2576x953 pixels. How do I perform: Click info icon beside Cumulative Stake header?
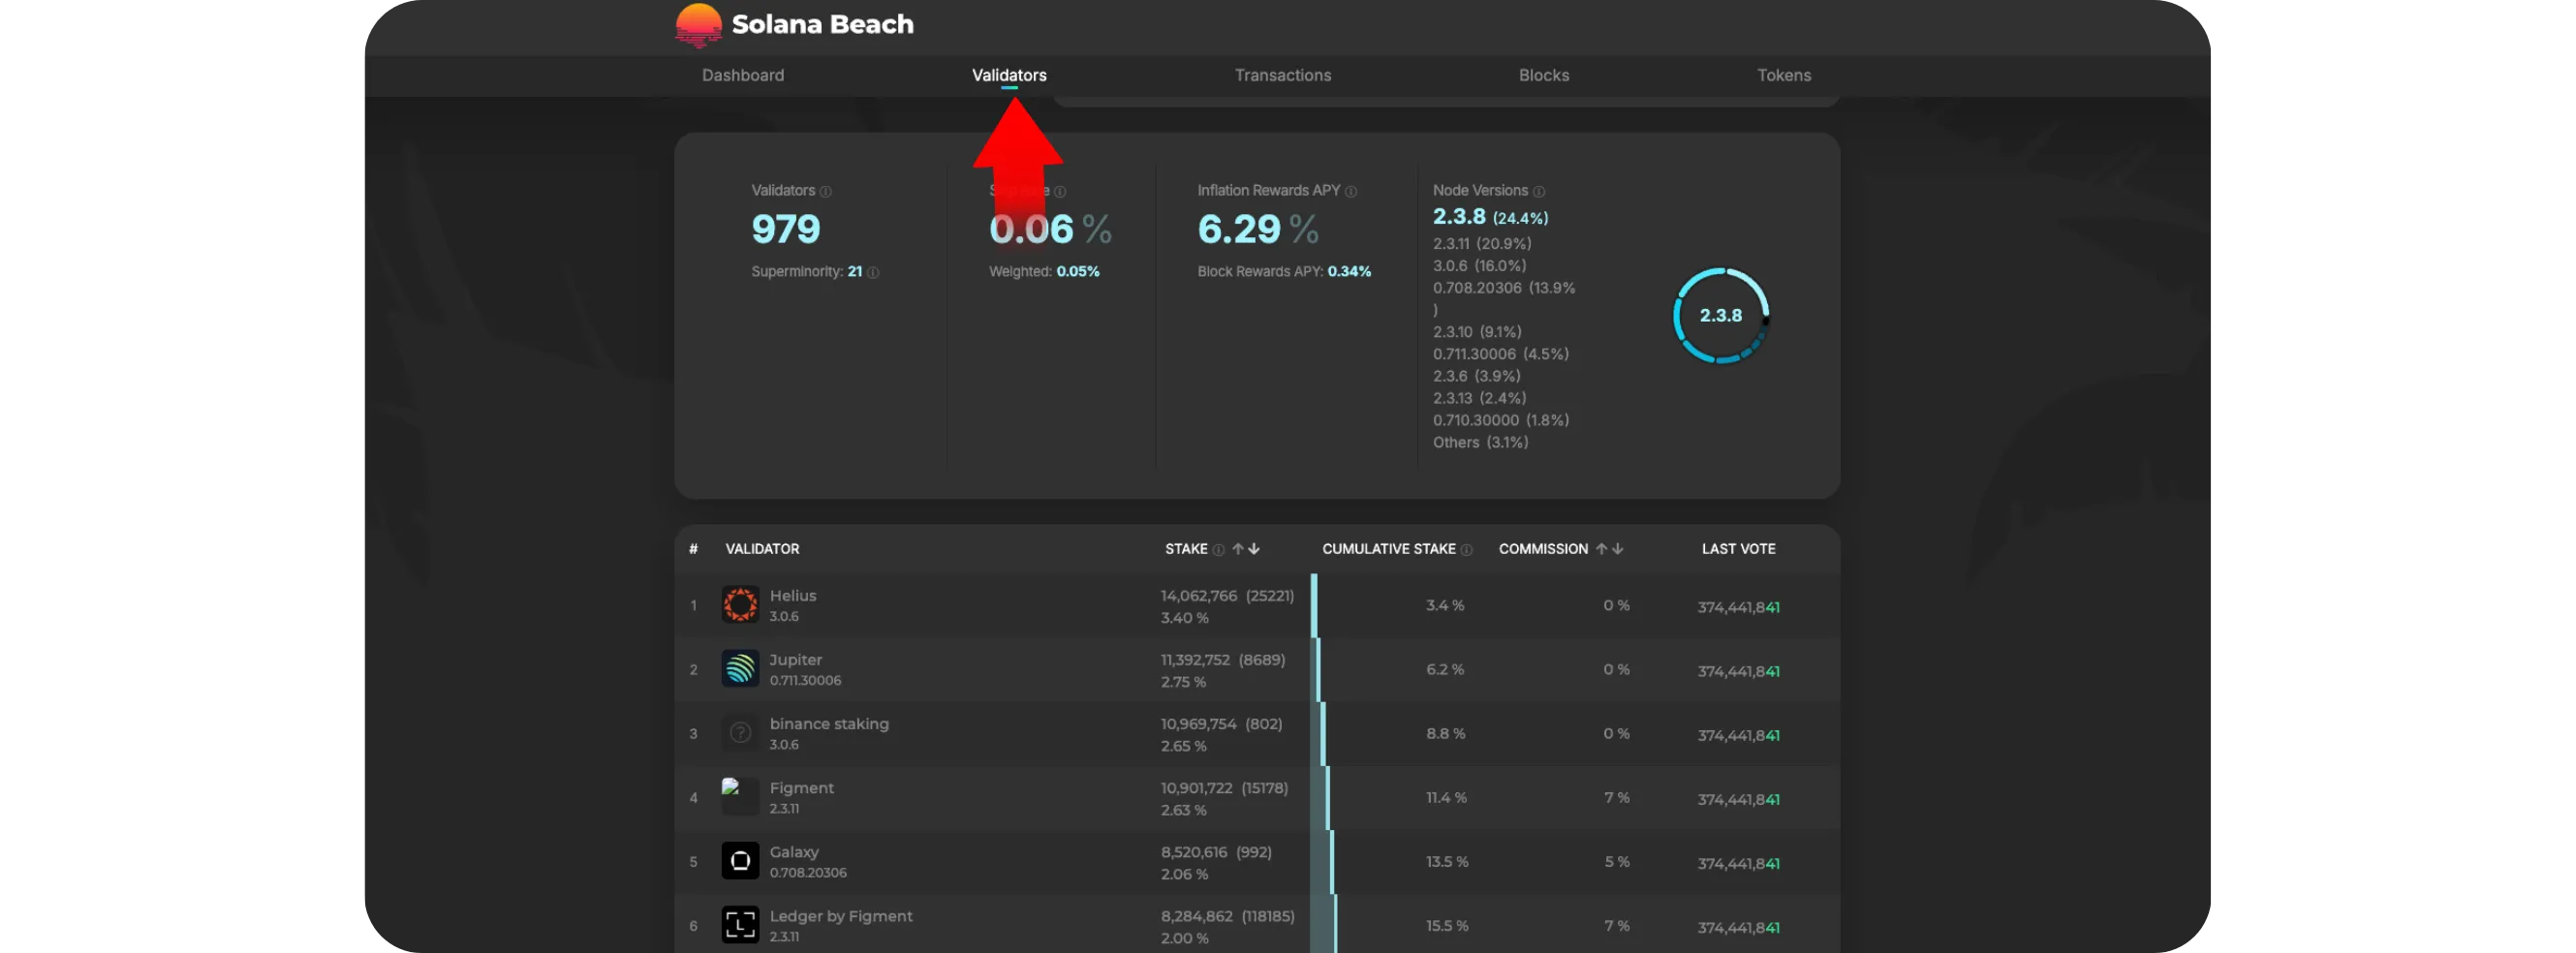[x=1467, y=550]
